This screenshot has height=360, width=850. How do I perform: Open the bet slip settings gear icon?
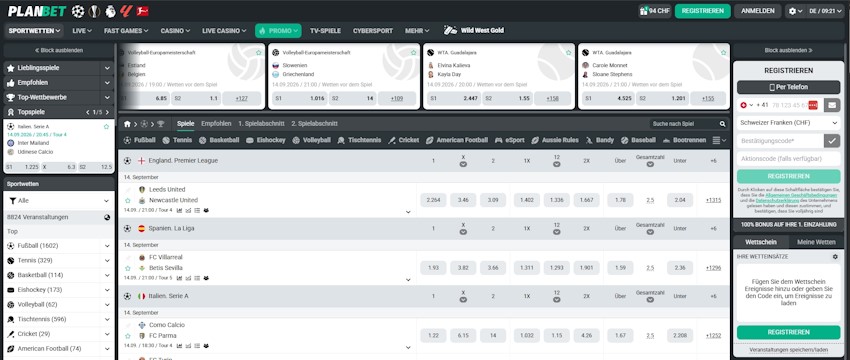tap(835, 256)
